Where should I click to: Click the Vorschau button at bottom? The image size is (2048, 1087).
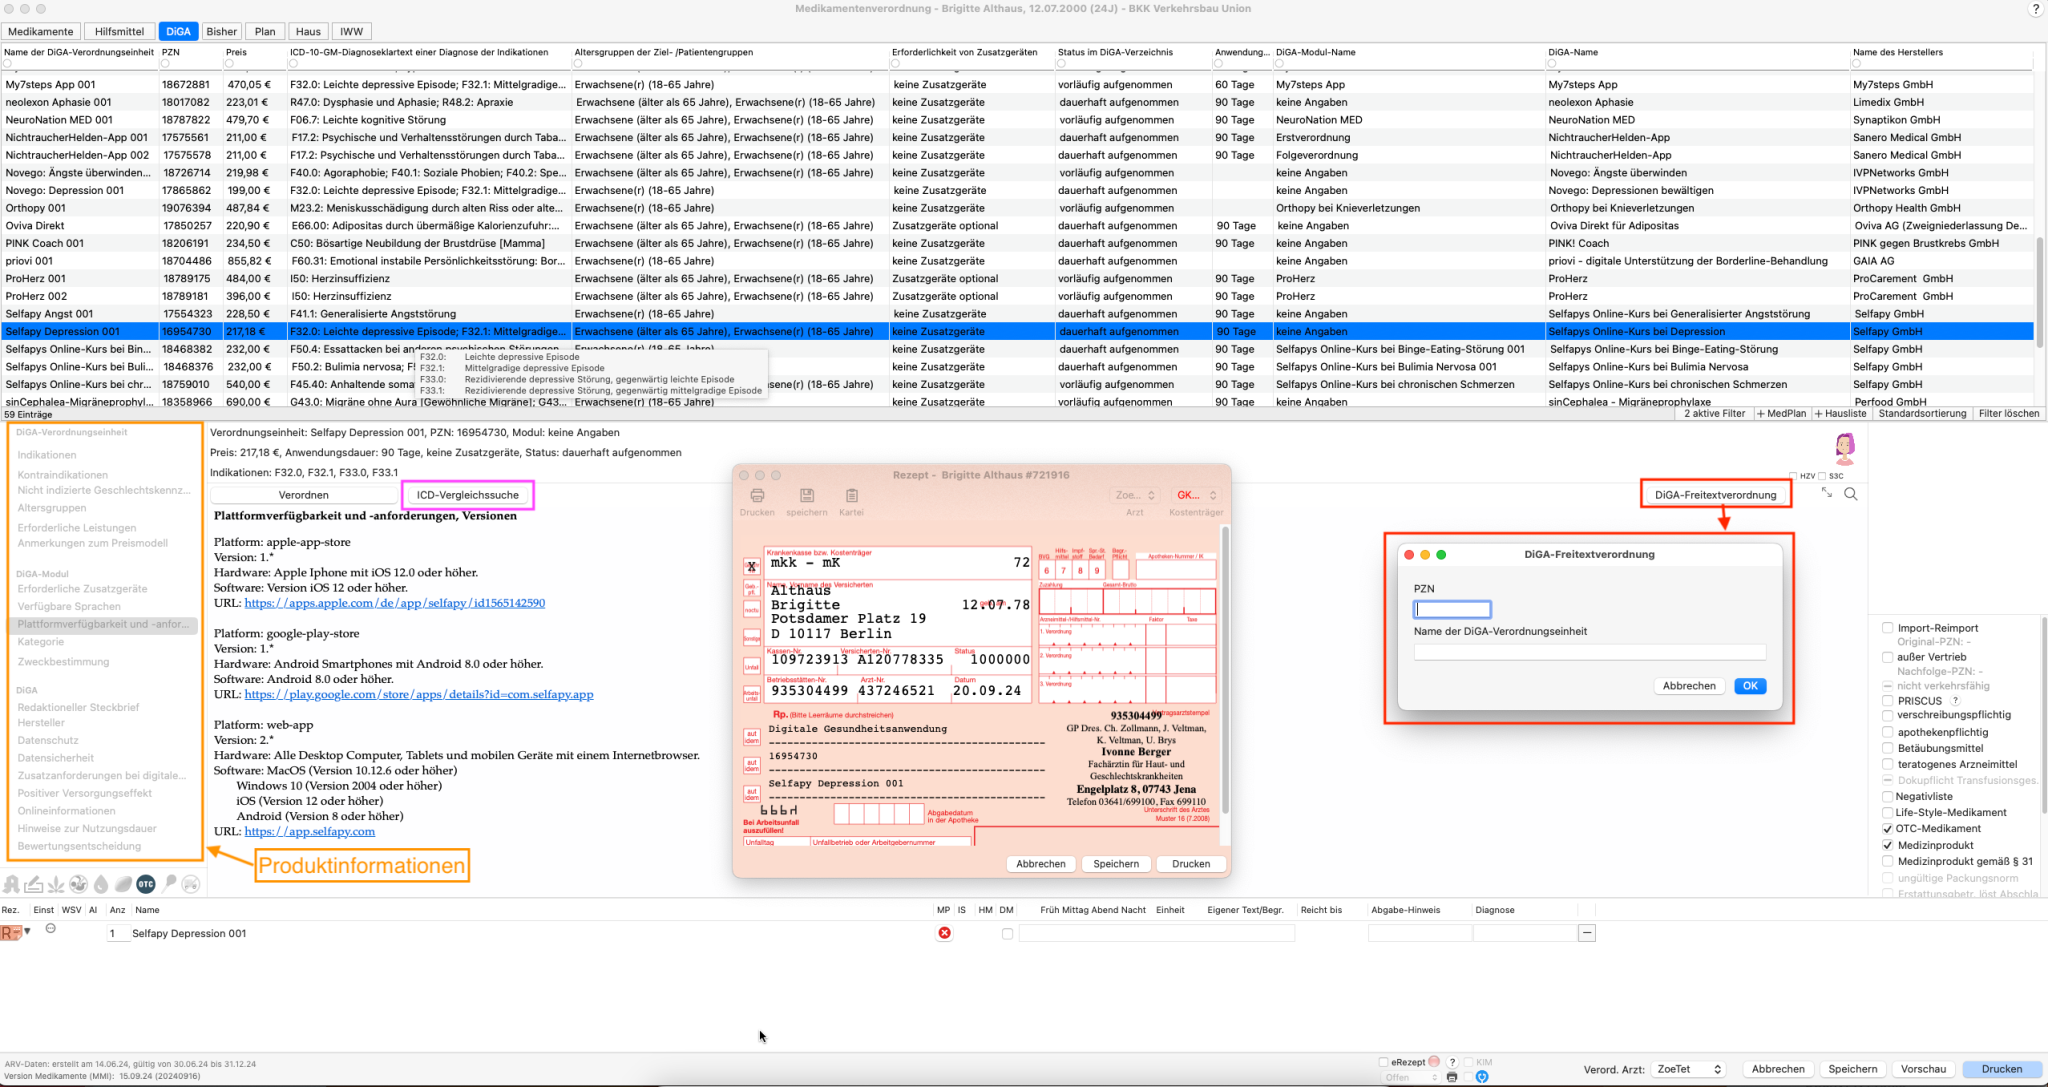point(1923,1069)
